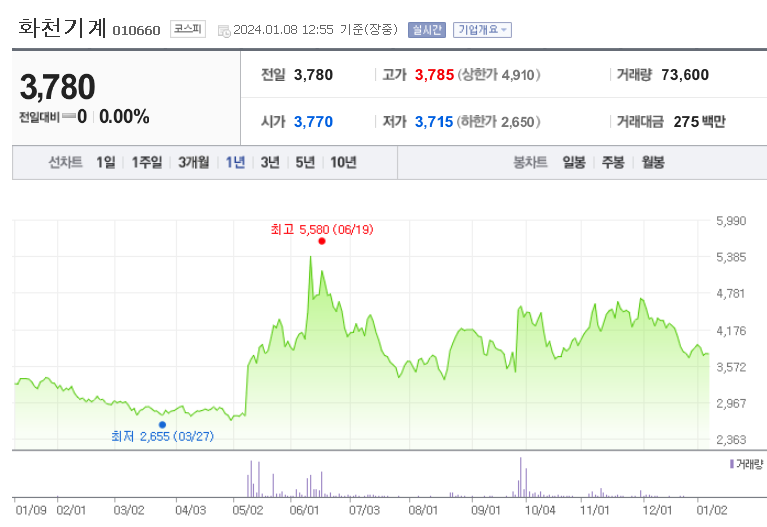Click the 2,363 price axis label

(x=731, y=439)
